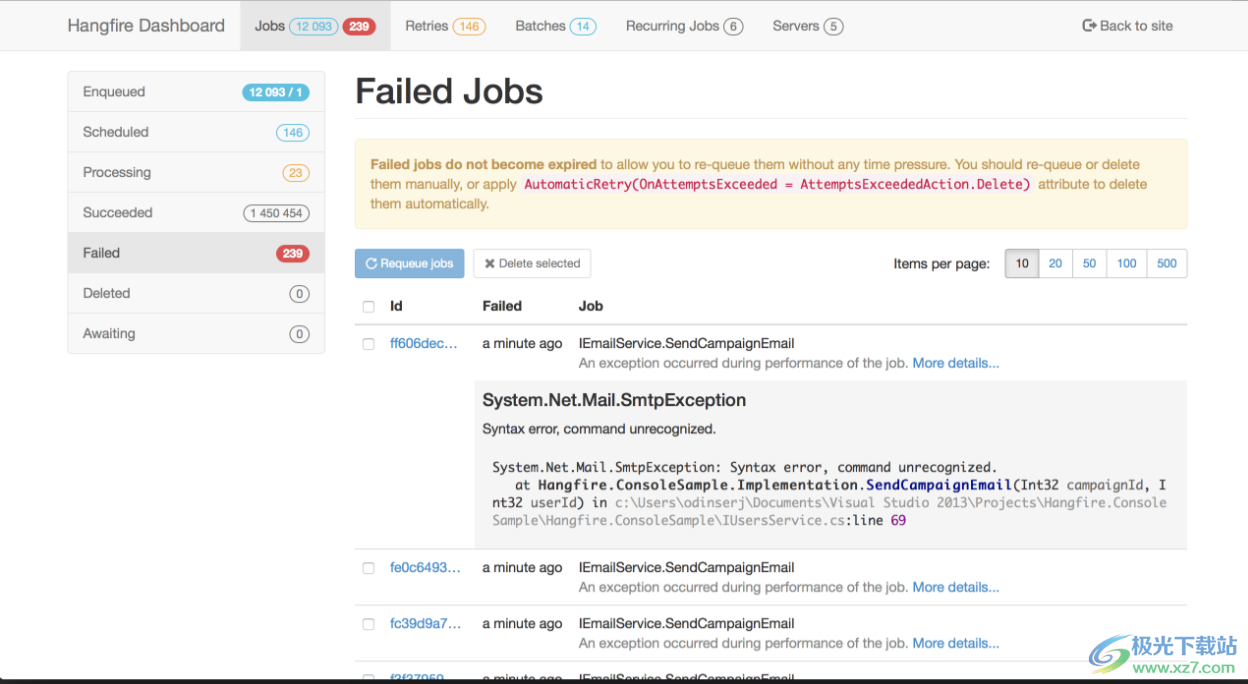The height and width of the screenshot is (684, 1248).
Task: Collapse More details for job ff606dec
Action: coord(955,363)
